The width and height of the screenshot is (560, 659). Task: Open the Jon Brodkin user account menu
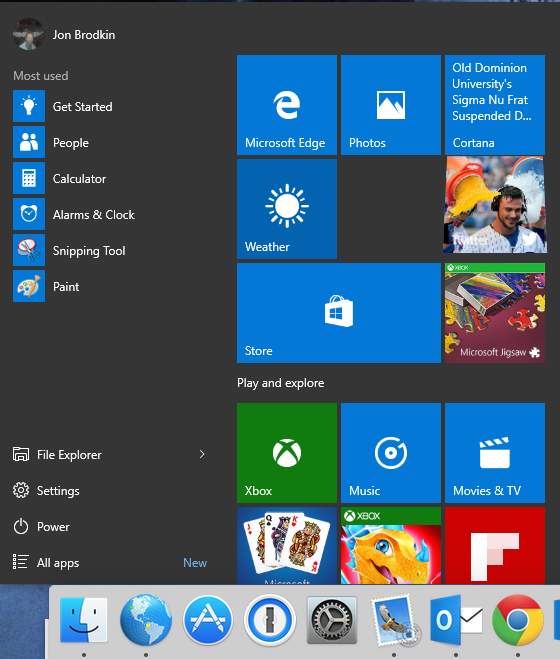click(64, 34)
